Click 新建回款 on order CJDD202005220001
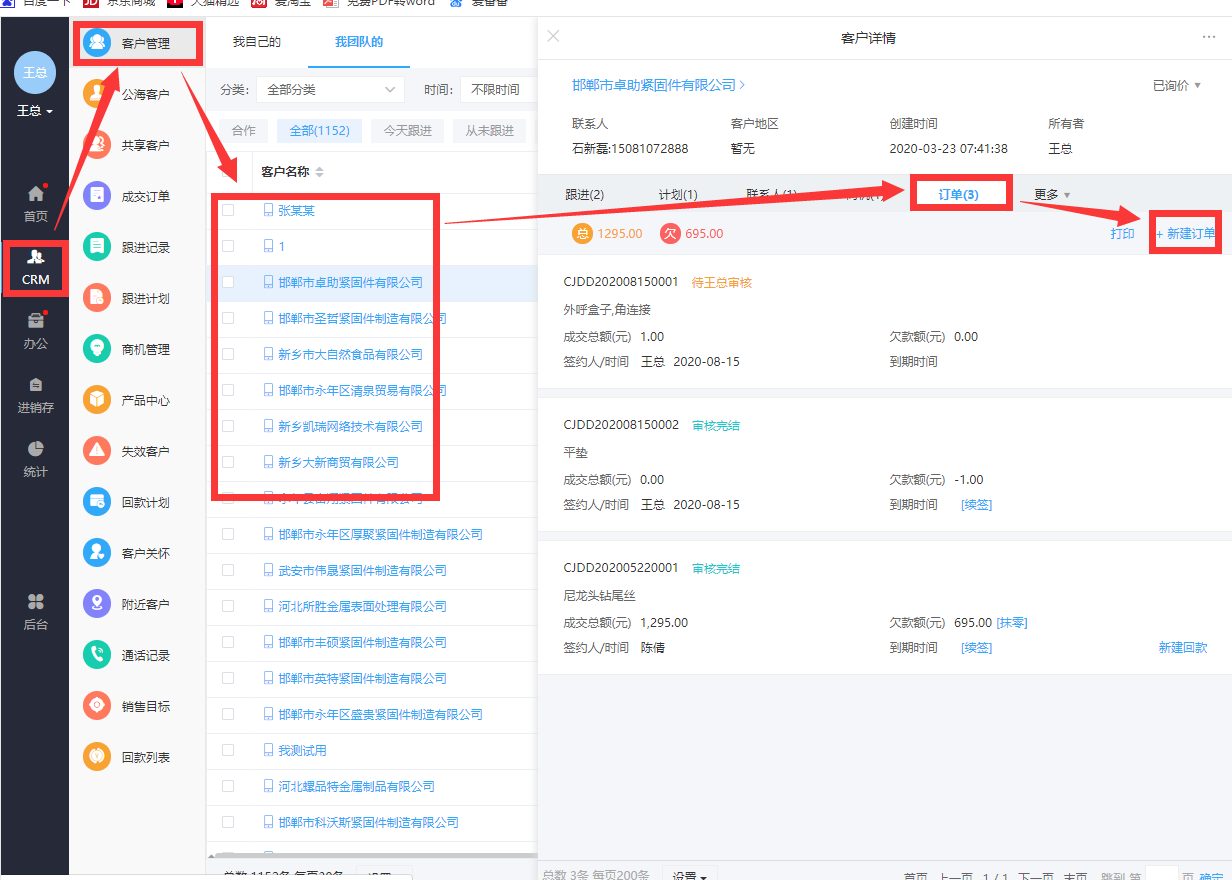This screenshot has width=1232, height=880. click(1183, 648)
